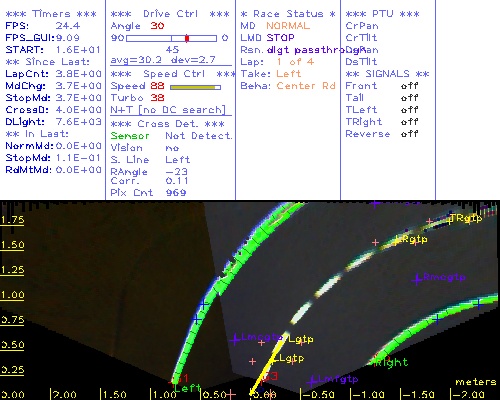Toggle the Reverse signal off indicator
Image resolution: width=500 pixels, height=400 pixels.
(x=409, y=134)
